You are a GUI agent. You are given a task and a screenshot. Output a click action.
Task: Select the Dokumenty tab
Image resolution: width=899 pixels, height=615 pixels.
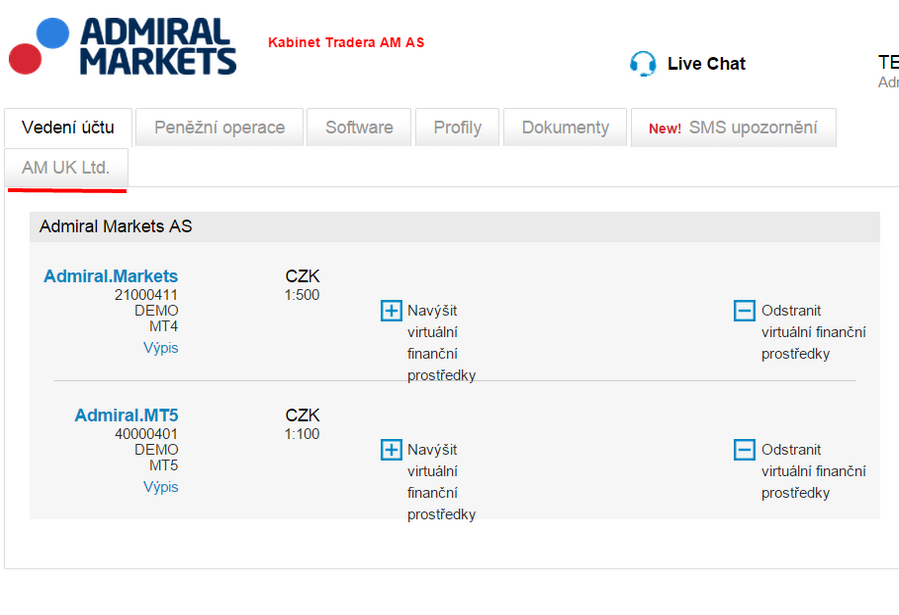(x=565, y=127)
